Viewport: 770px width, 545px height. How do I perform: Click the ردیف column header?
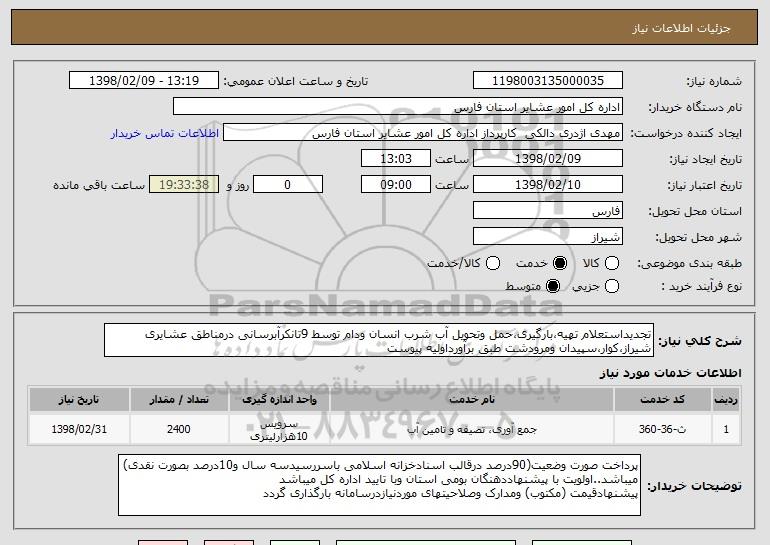coord(726,400)
